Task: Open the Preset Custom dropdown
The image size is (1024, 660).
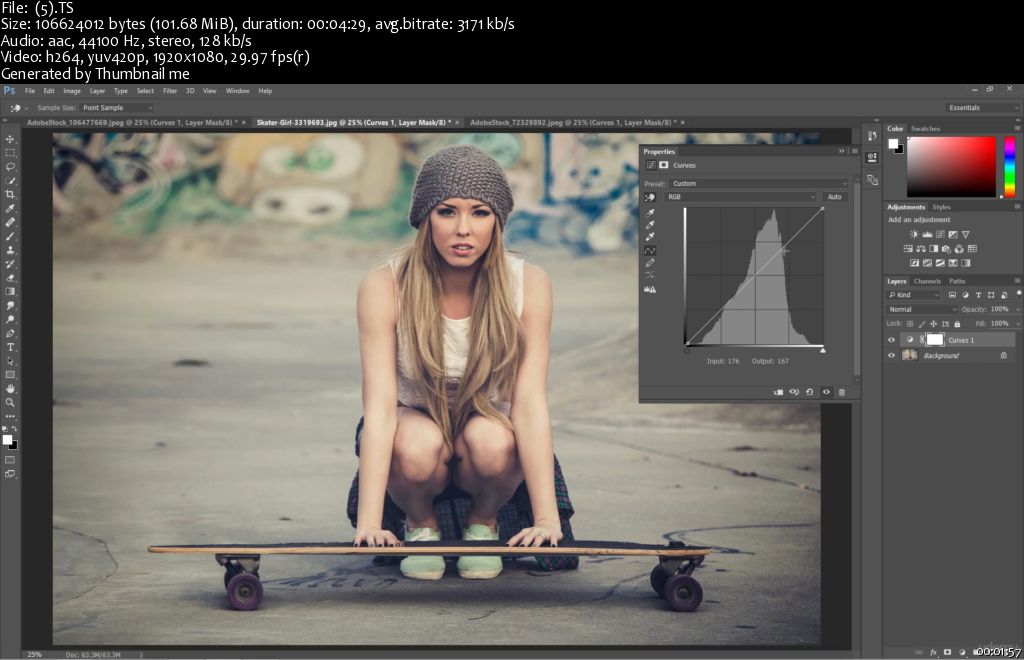Action: (758, 183)
